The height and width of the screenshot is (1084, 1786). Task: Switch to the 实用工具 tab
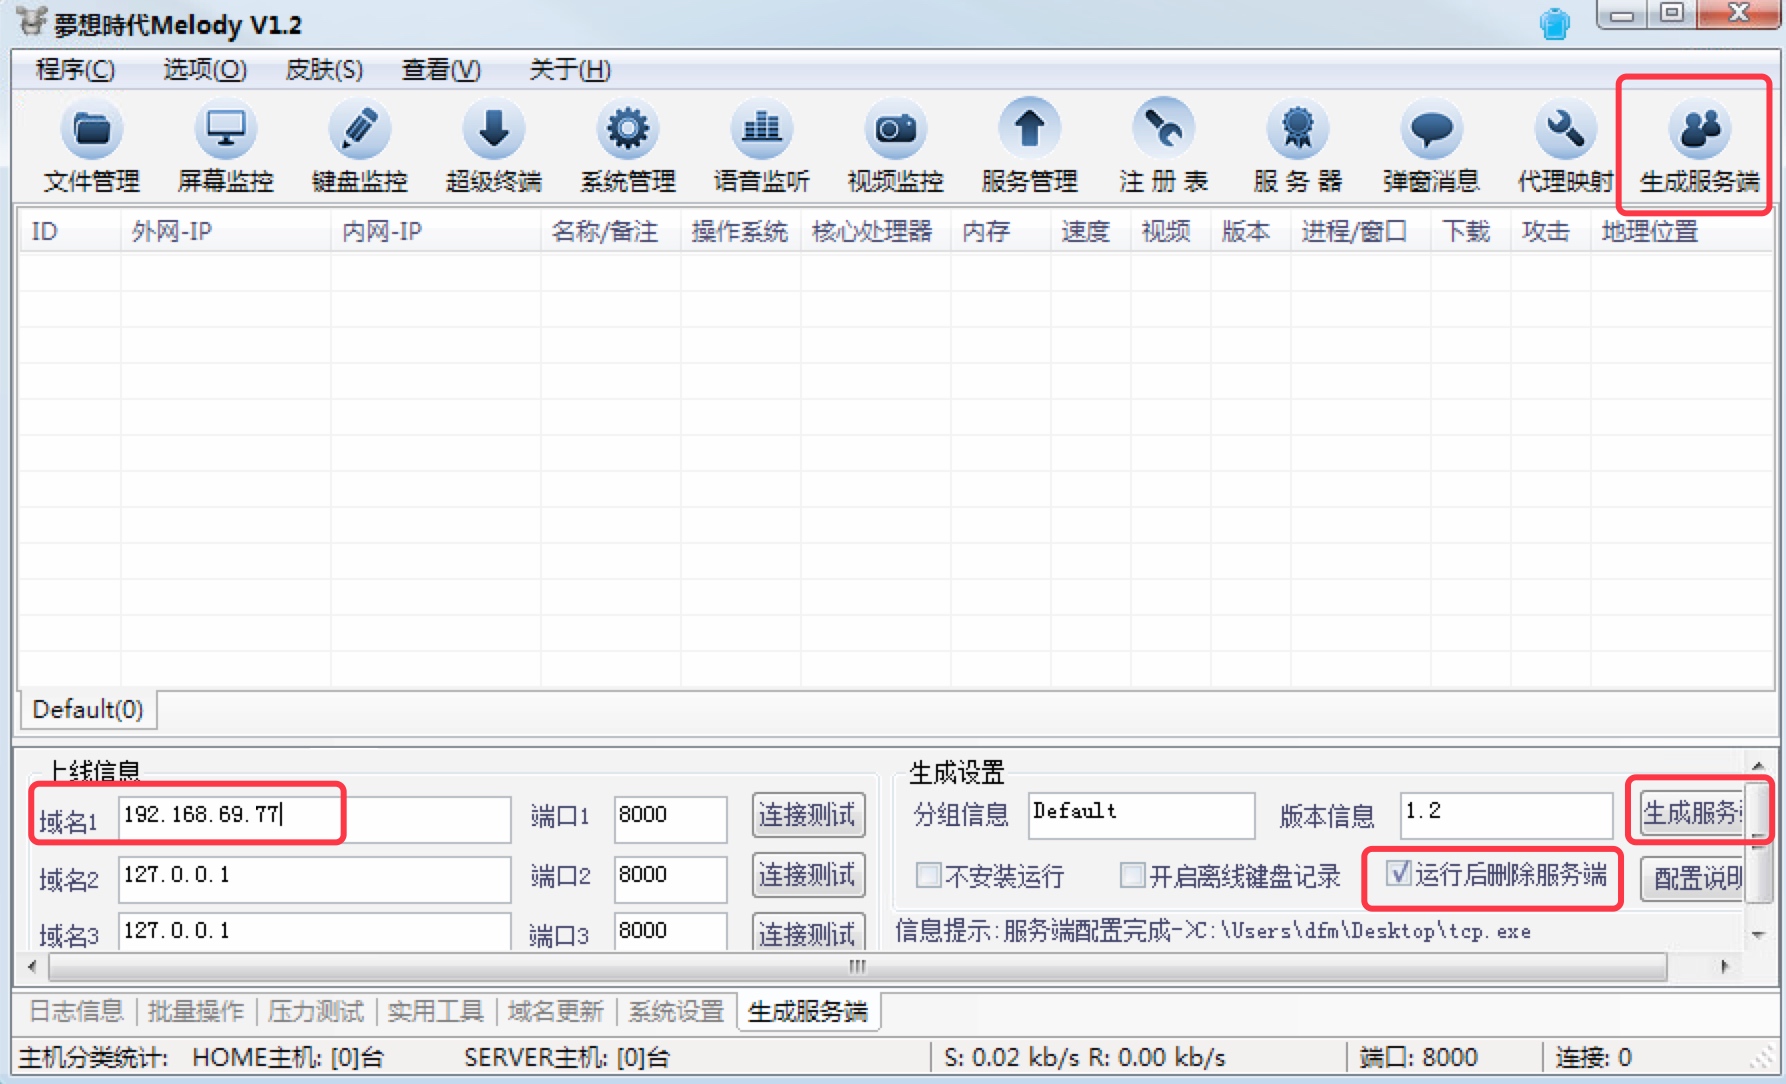[x=436, y=1011]
